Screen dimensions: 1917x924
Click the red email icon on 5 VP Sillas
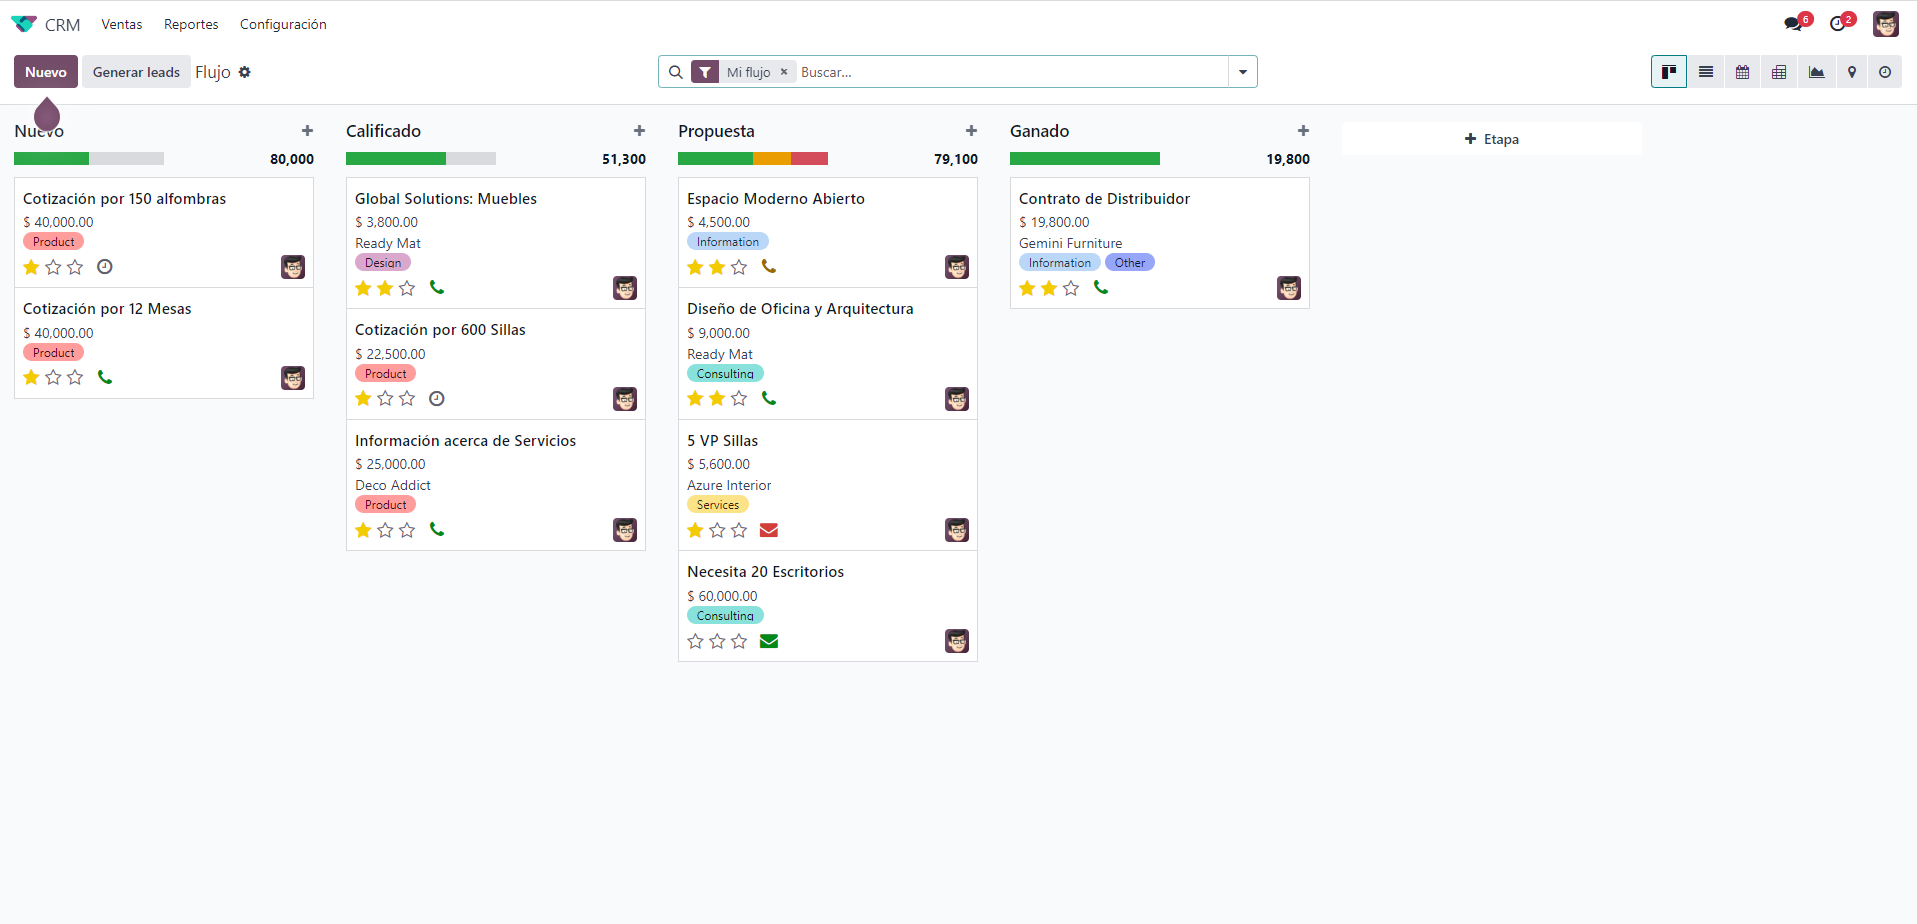coord(769,530)
